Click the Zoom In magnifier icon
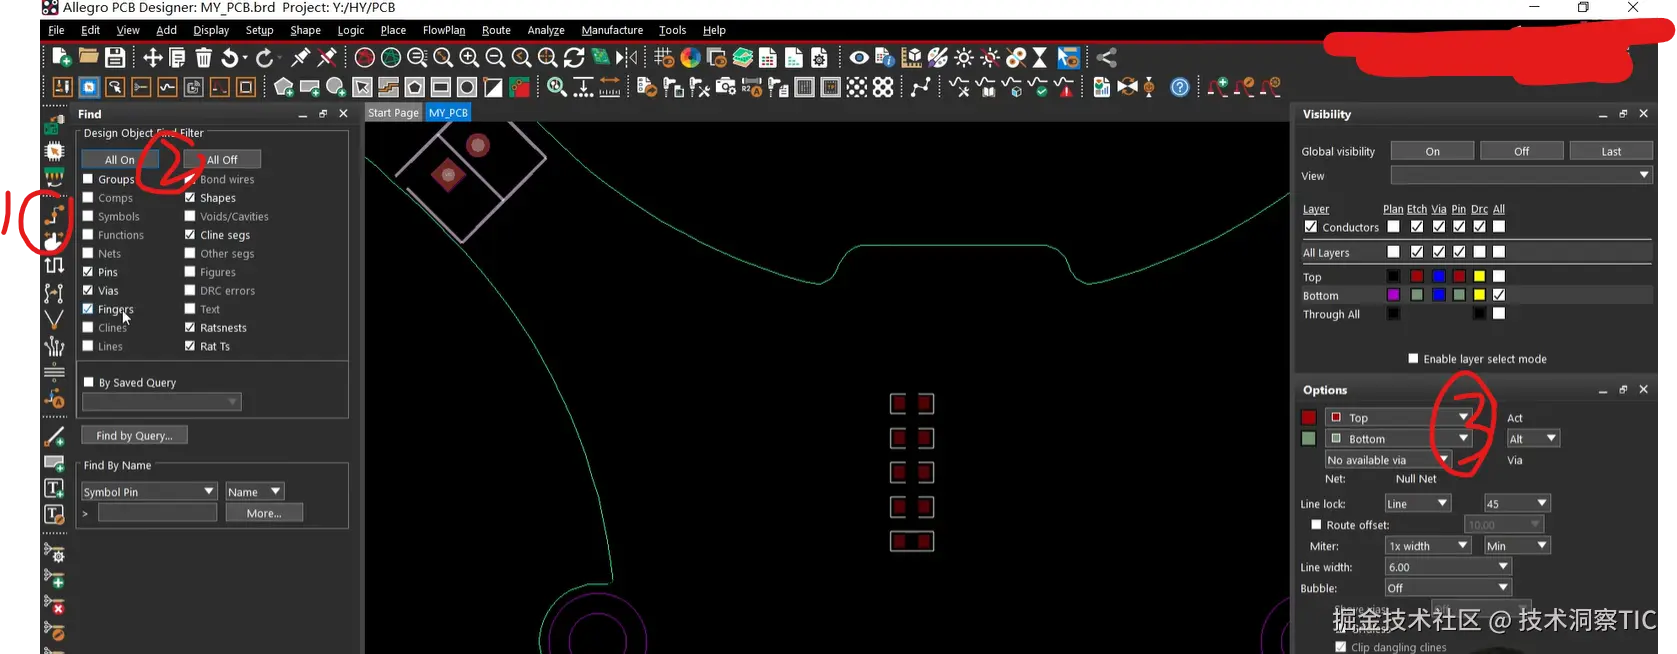 [x=469, y=58]
